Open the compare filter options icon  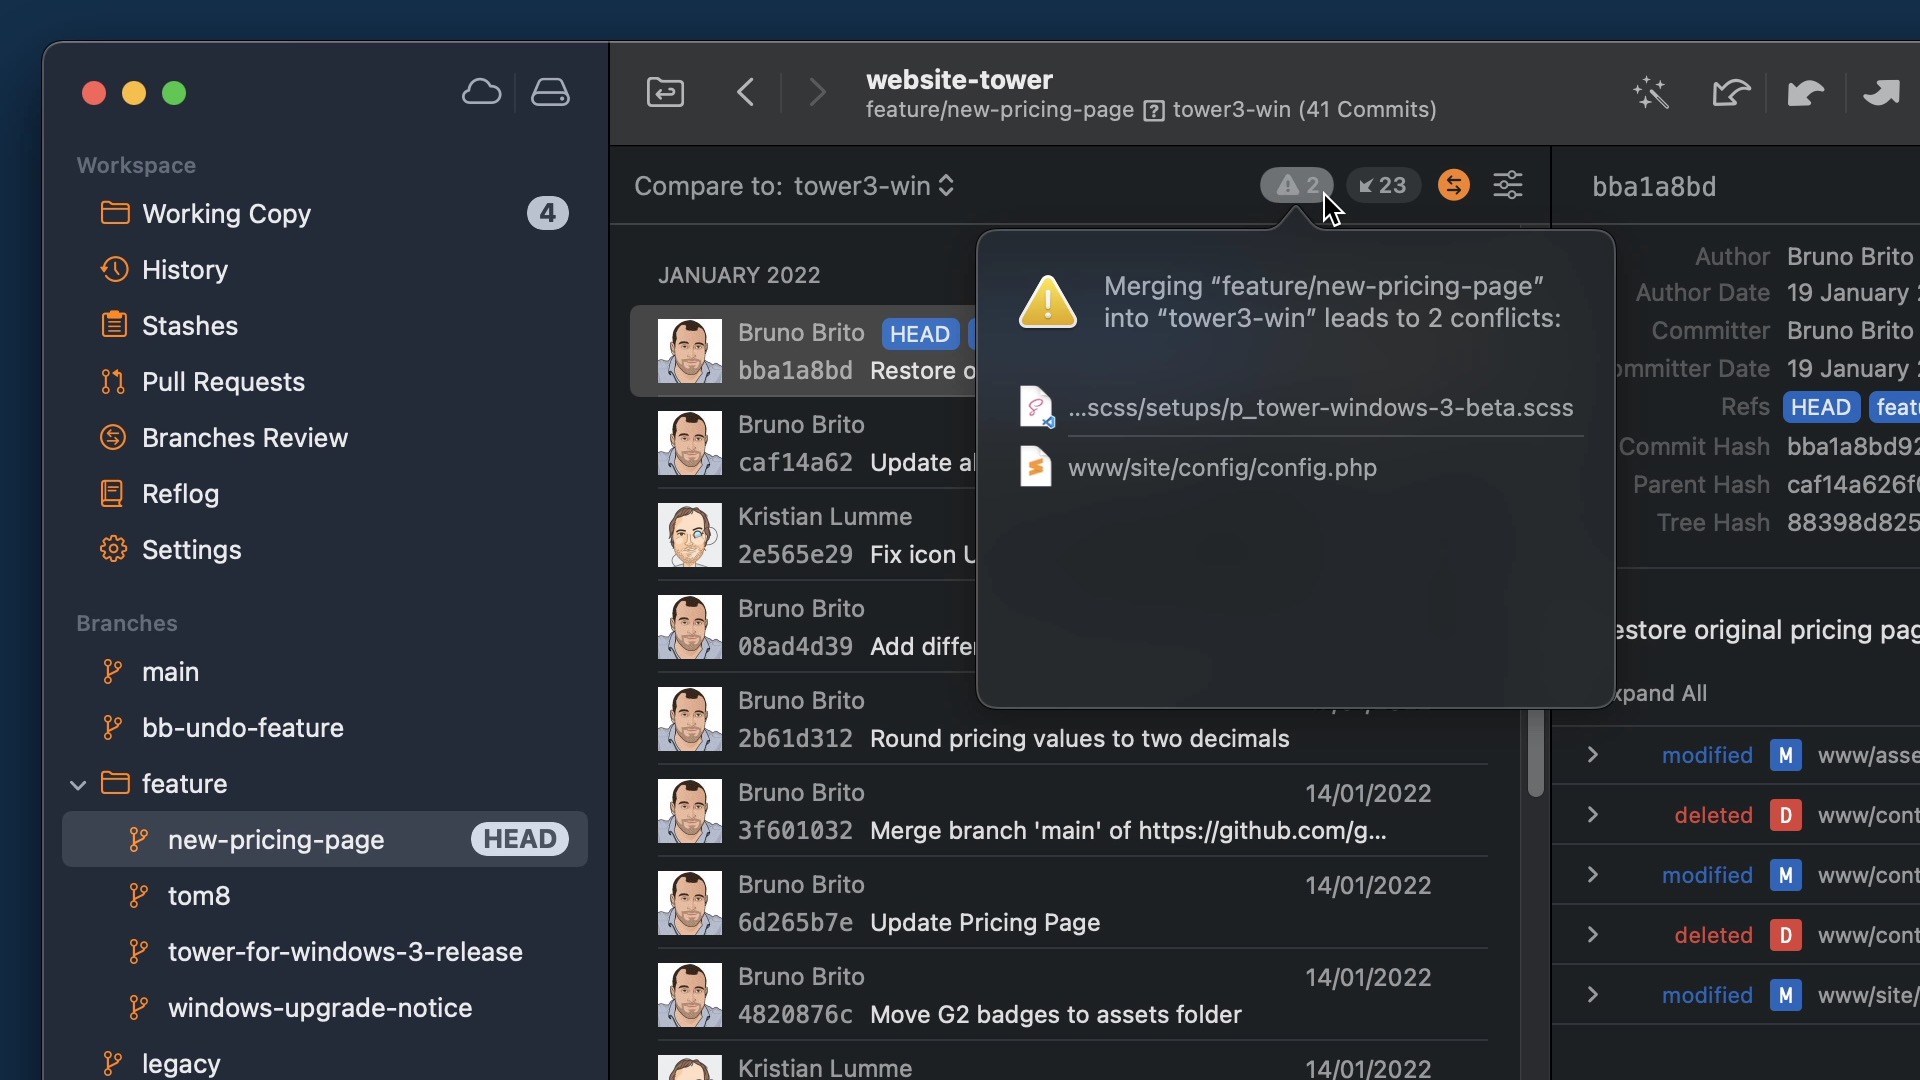tap(1509, 185)
